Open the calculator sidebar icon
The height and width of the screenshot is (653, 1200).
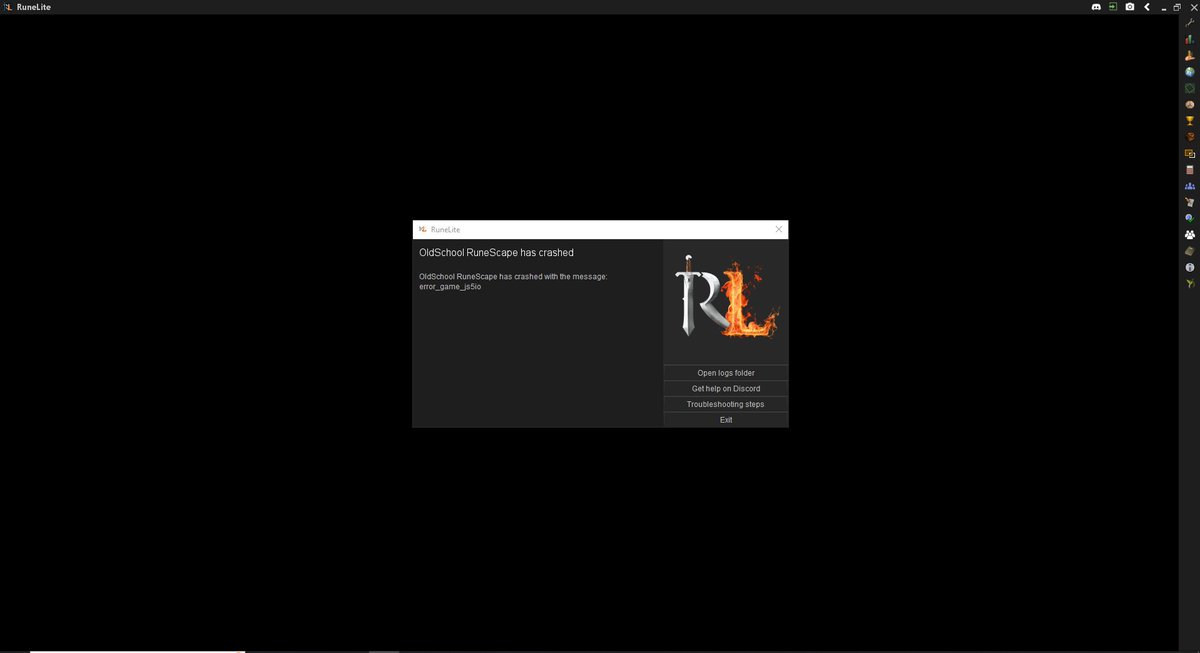click(x=1190, y=170)
